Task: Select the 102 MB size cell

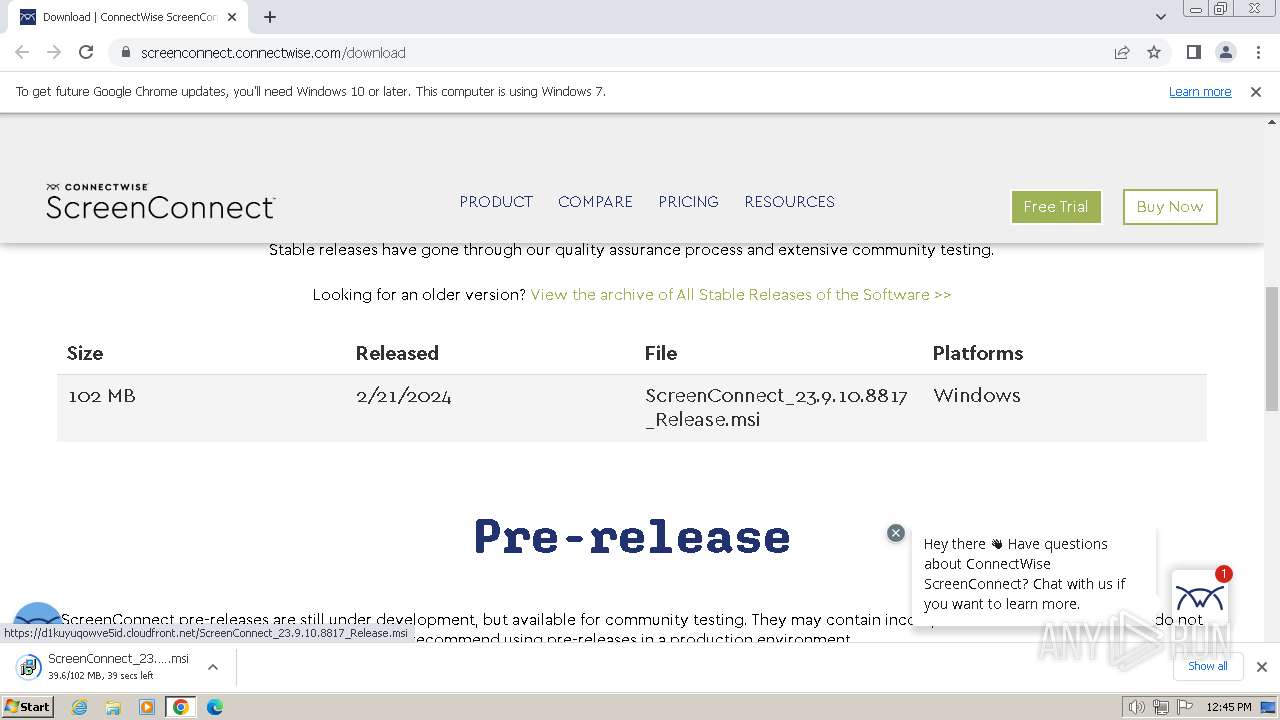Action: point(102,396)
